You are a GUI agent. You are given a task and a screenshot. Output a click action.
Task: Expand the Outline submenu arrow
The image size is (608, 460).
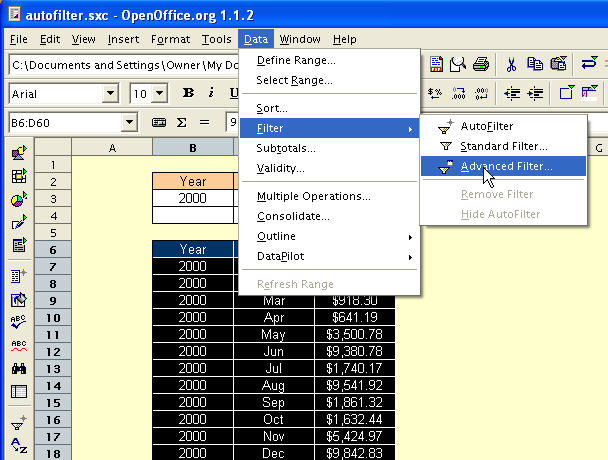[410, 237]
